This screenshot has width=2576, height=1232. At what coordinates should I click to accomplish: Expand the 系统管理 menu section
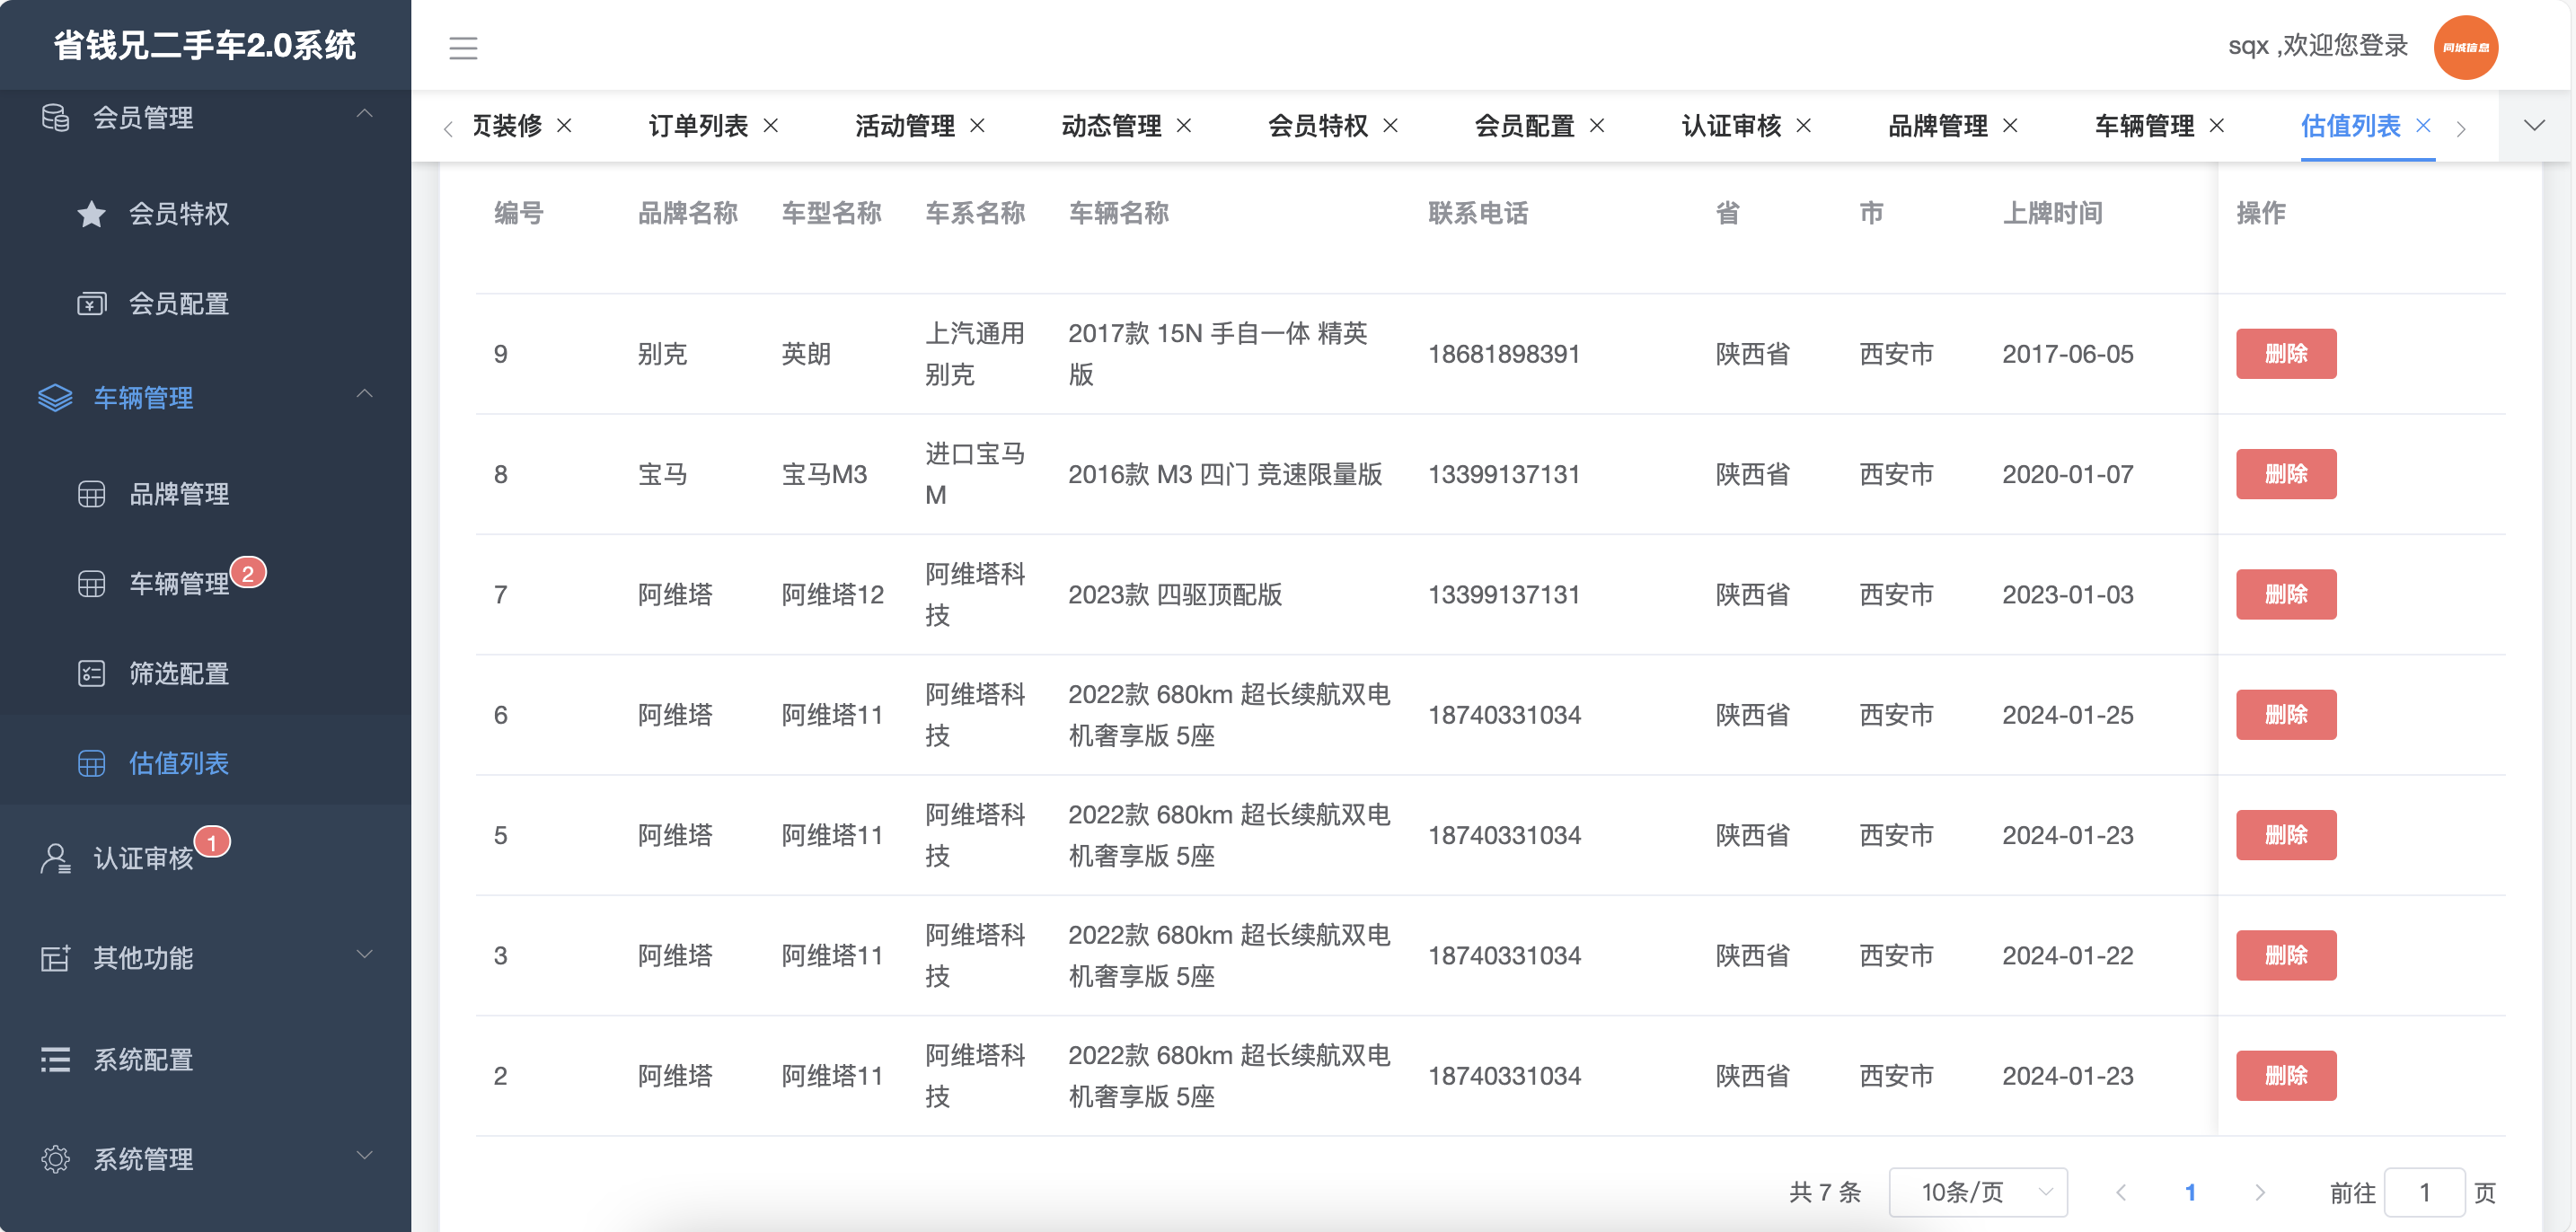[365, 1156]
